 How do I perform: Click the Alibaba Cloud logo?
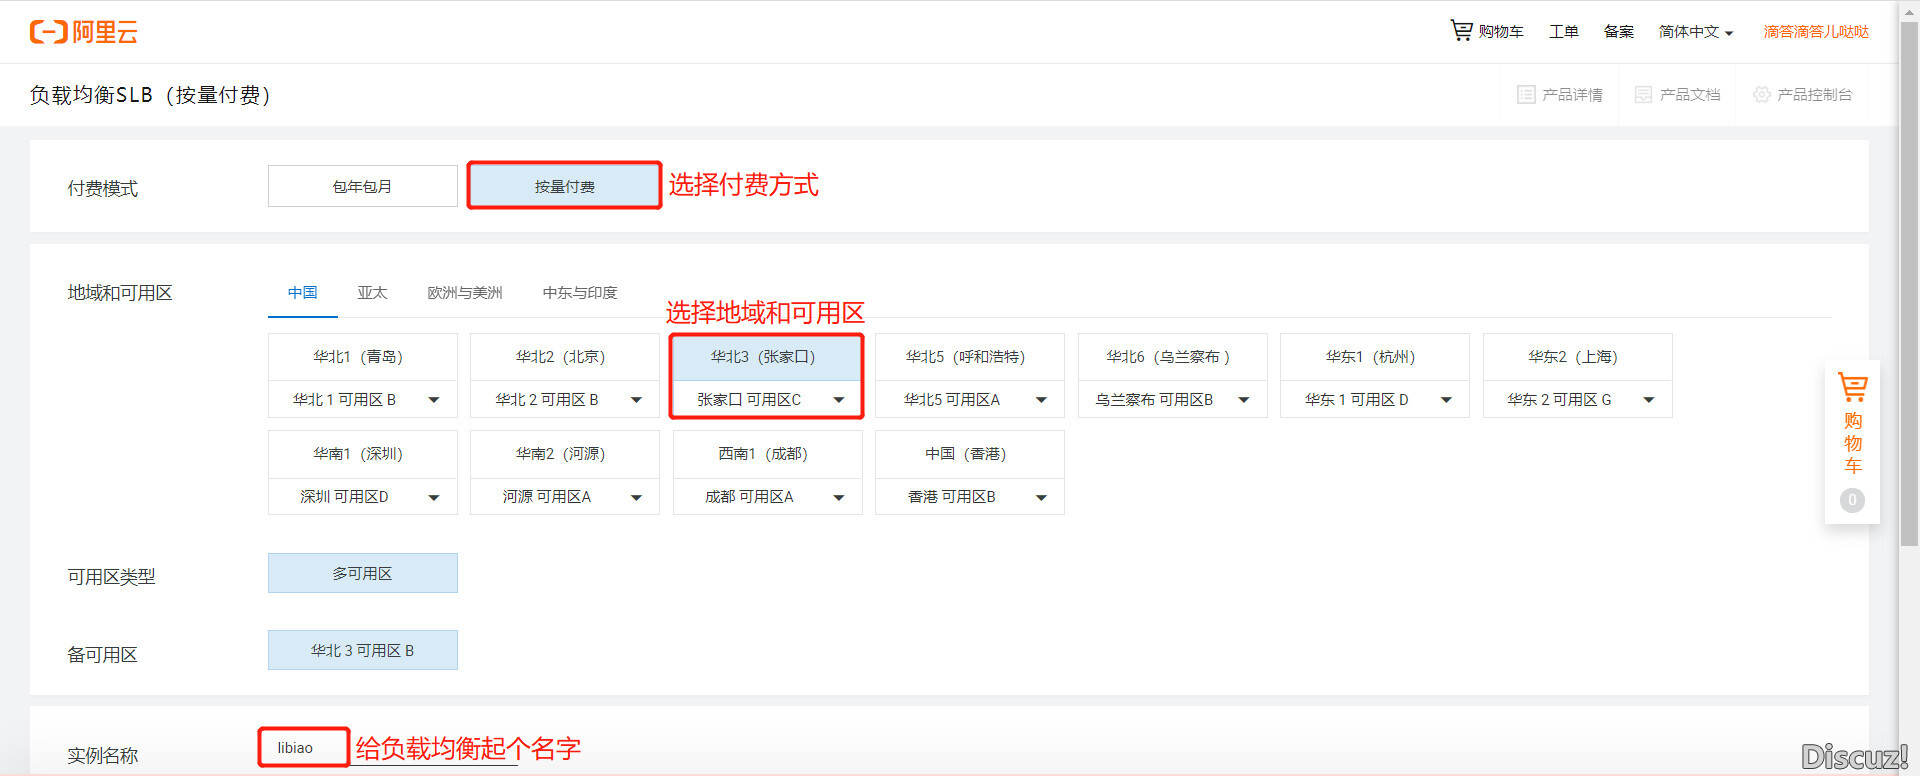pyautogui.click(x=84, y=32)
